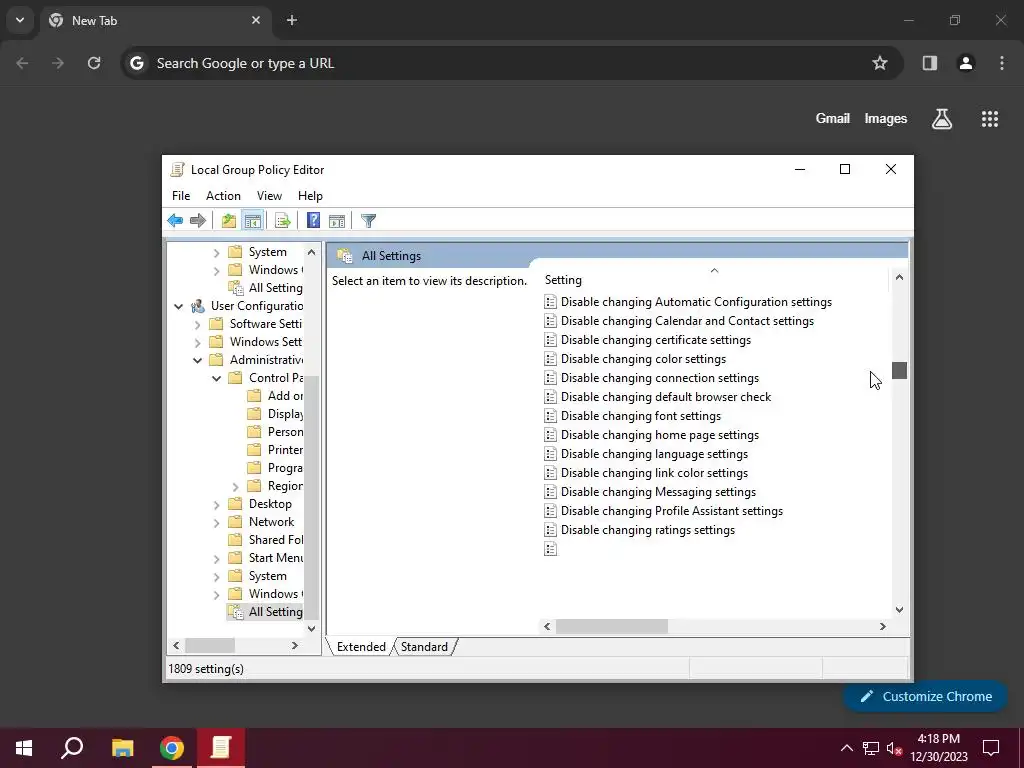Open the View menu
Screen dimensions: 1024x768
pyautogui.click(x=269, y=196)
